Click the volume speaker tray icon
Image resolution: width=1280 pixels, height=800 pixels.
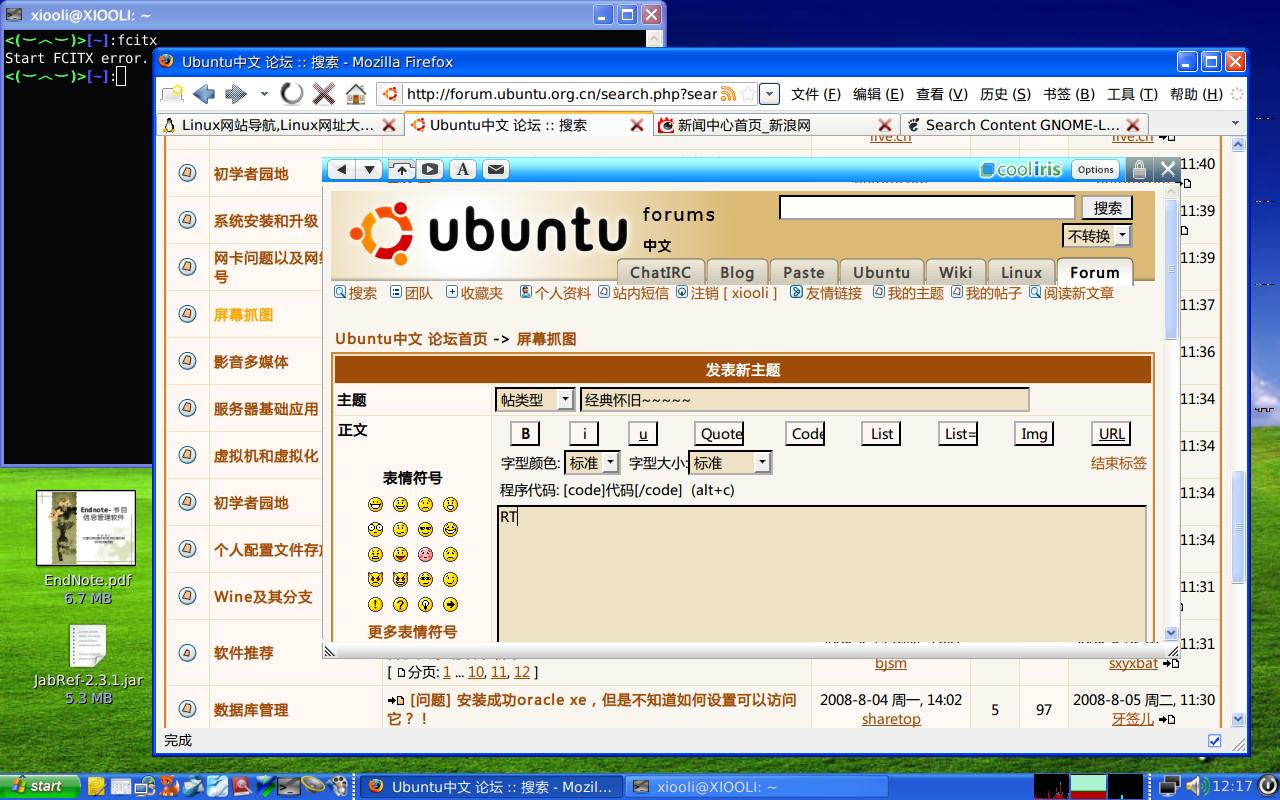coord(1196,786)
